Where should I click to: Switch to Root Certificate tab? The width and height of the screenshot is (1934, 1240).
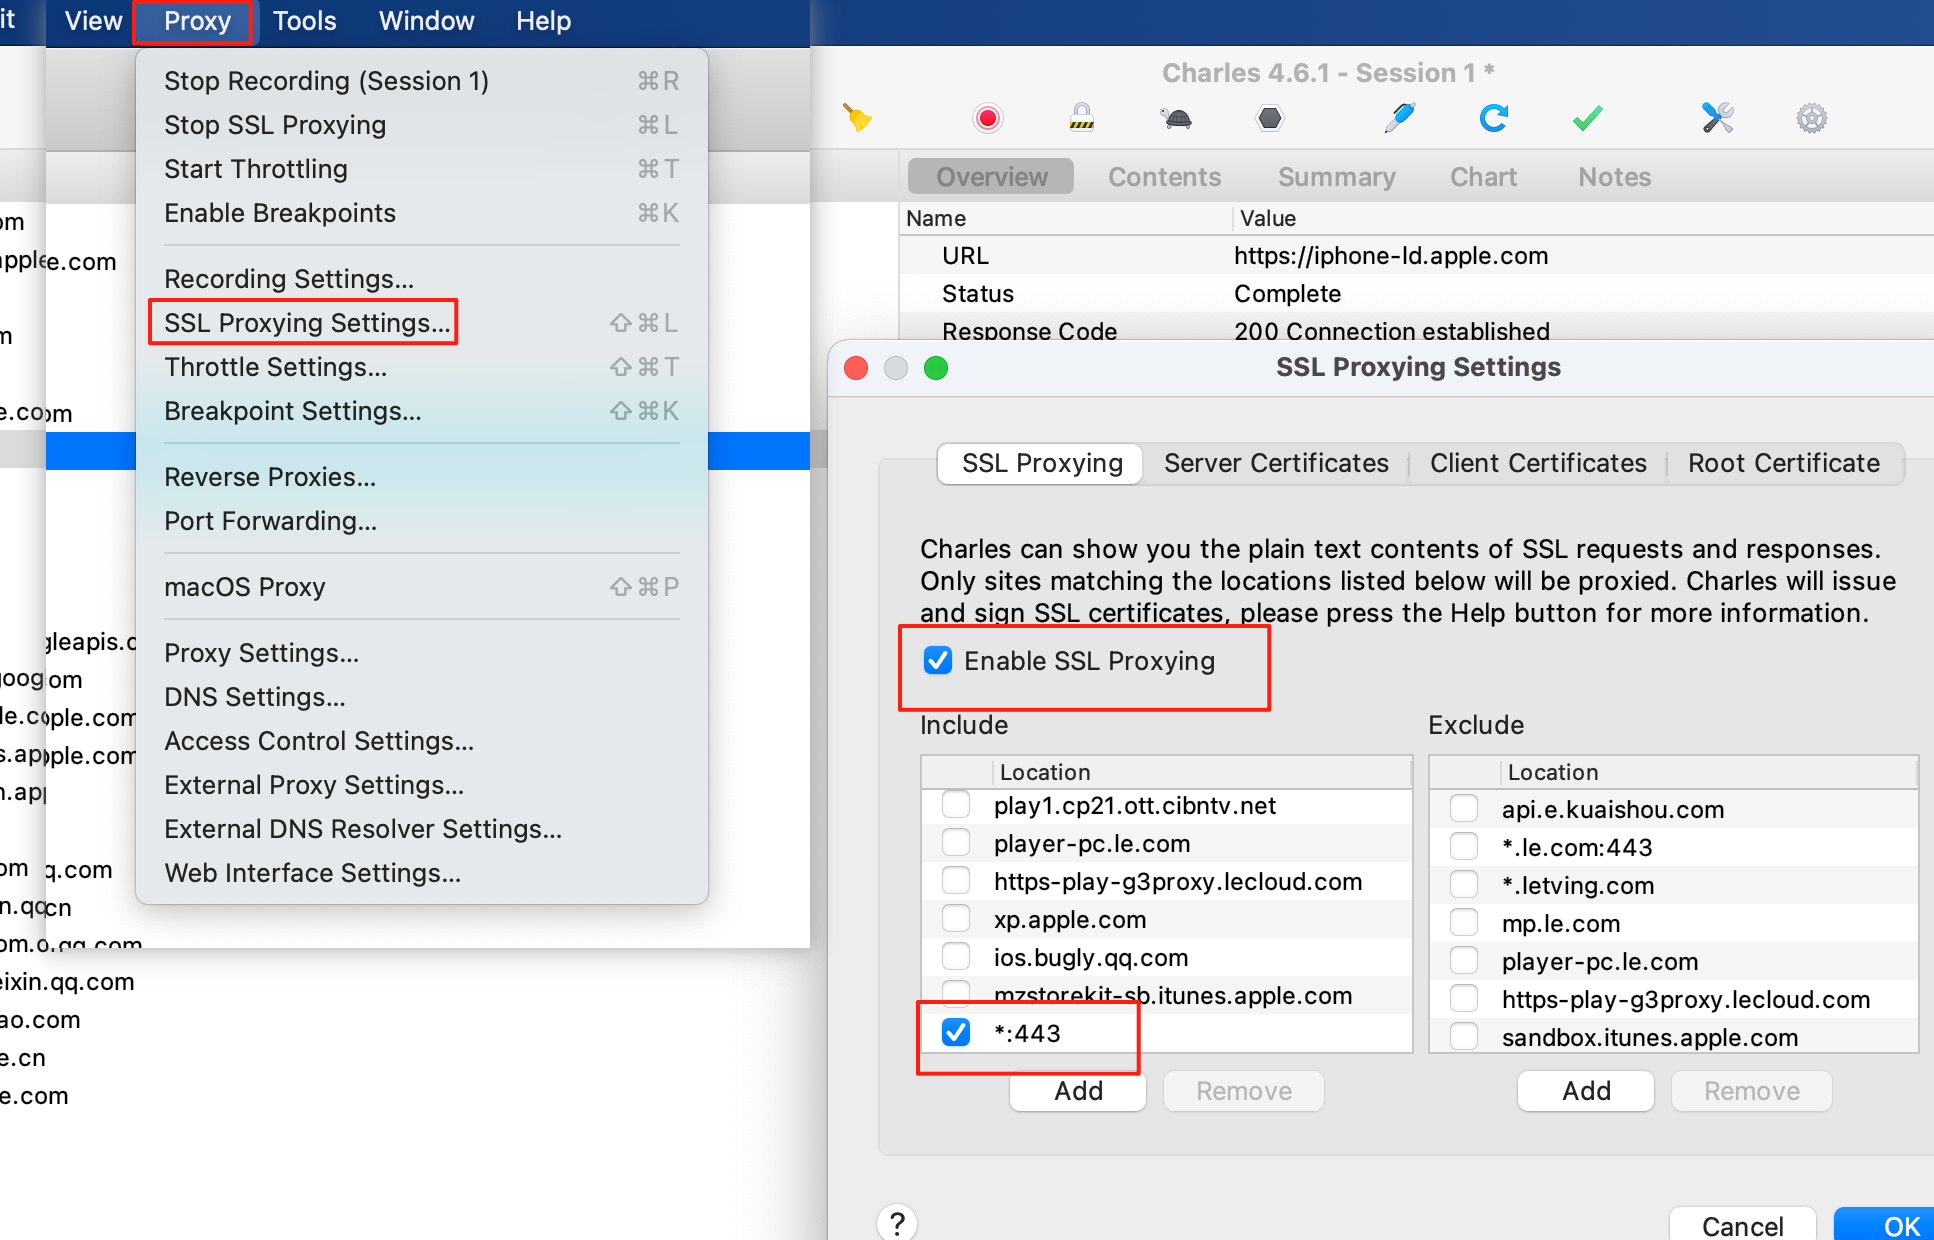1783,463
